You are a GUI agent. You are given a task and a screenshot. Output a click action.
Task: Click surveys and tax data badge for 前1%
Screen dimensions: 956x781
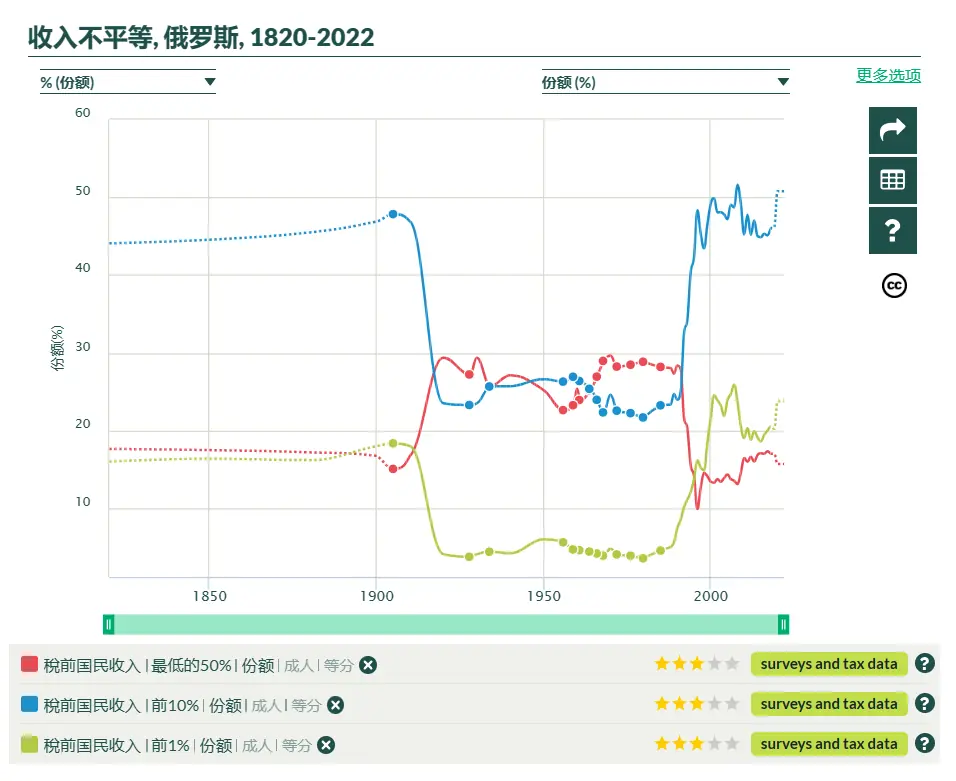point(829,744)
